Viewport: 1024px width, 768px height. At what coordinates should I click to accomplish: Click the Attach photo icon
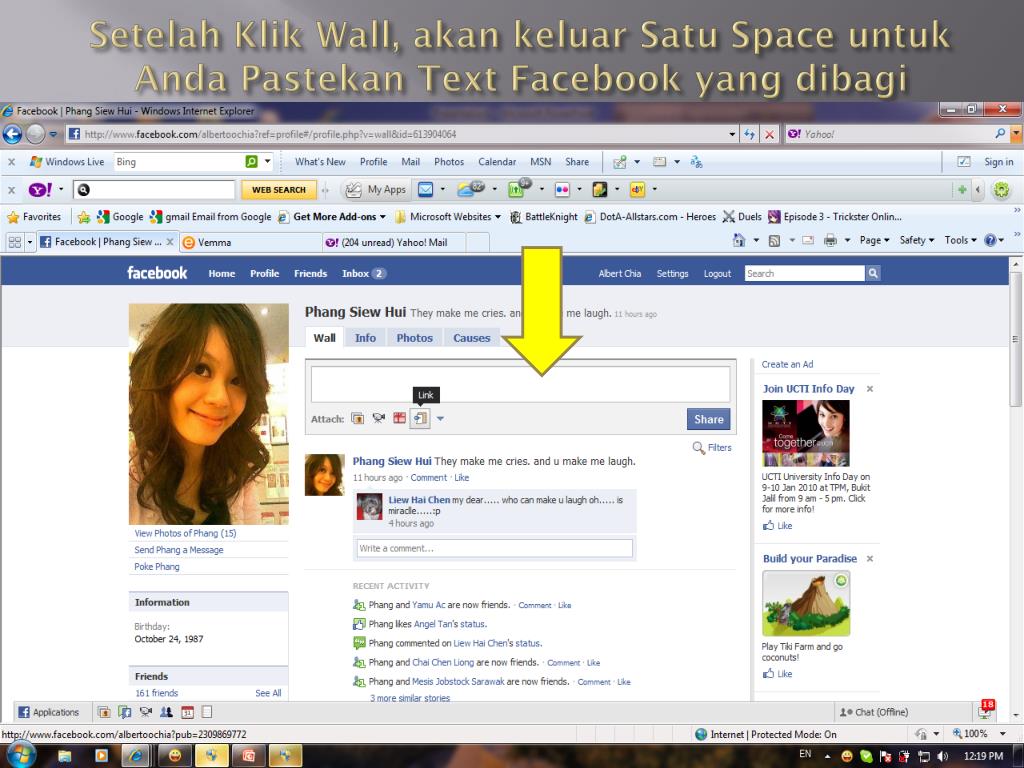tap(357, 419)
